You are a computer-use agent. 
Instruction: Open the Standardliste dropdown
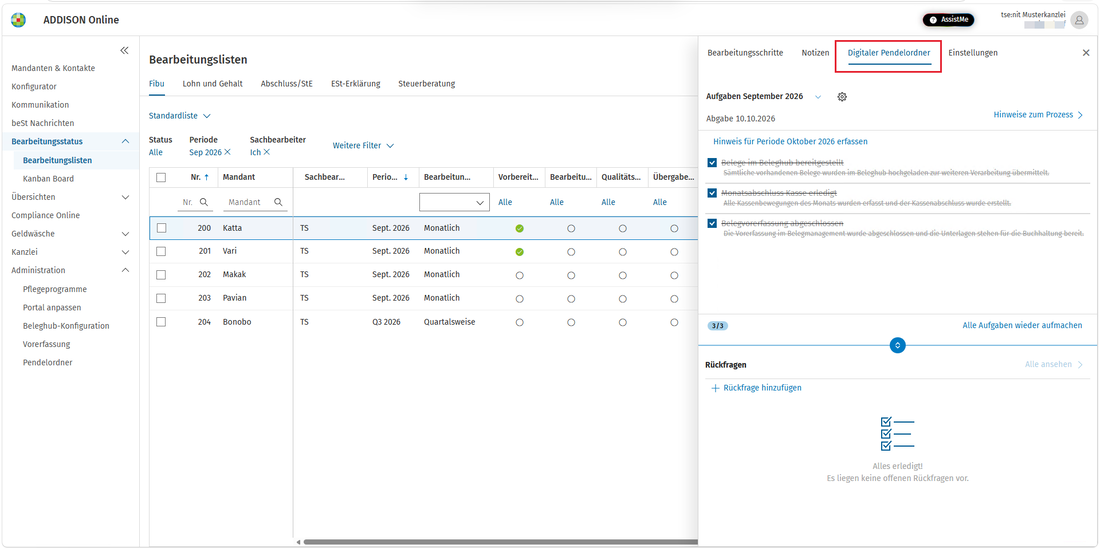pos(180,116)
